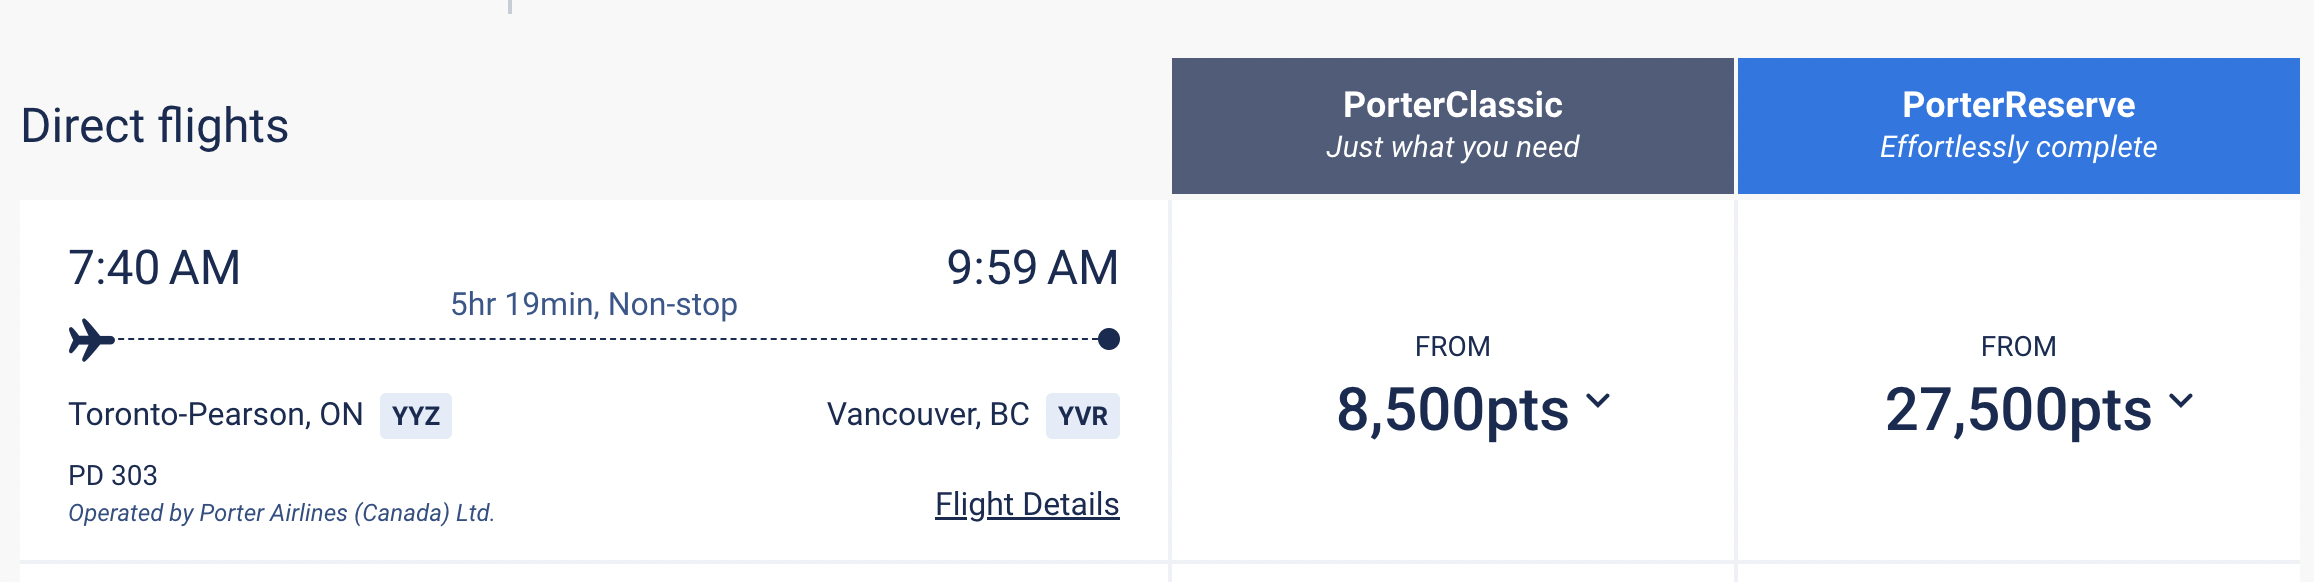
Task: Expand the 8,500pts fare chevron
Action: (x=1598, y=401)
